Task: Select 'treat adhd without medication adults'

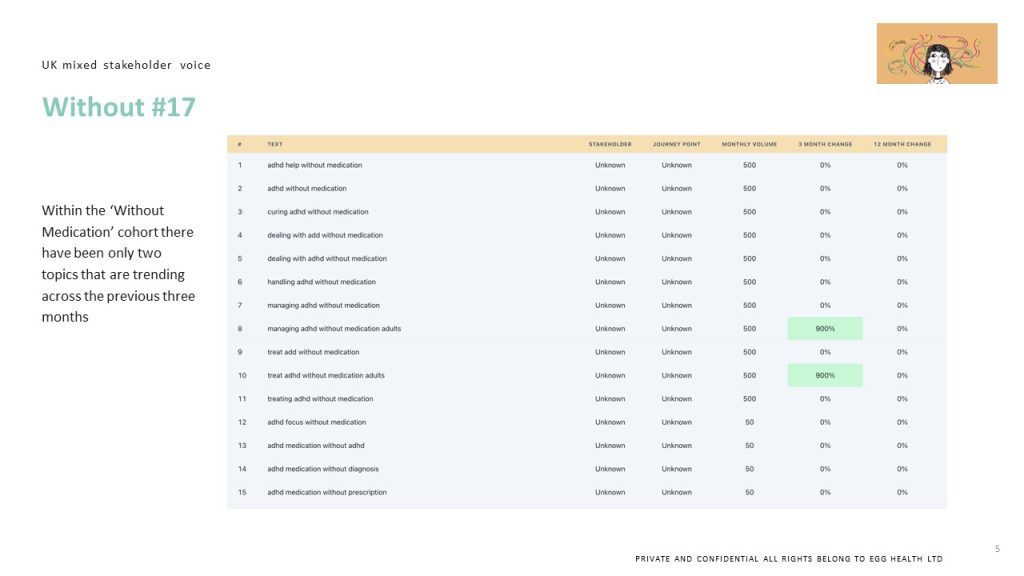Action: [x=326, y=376]
